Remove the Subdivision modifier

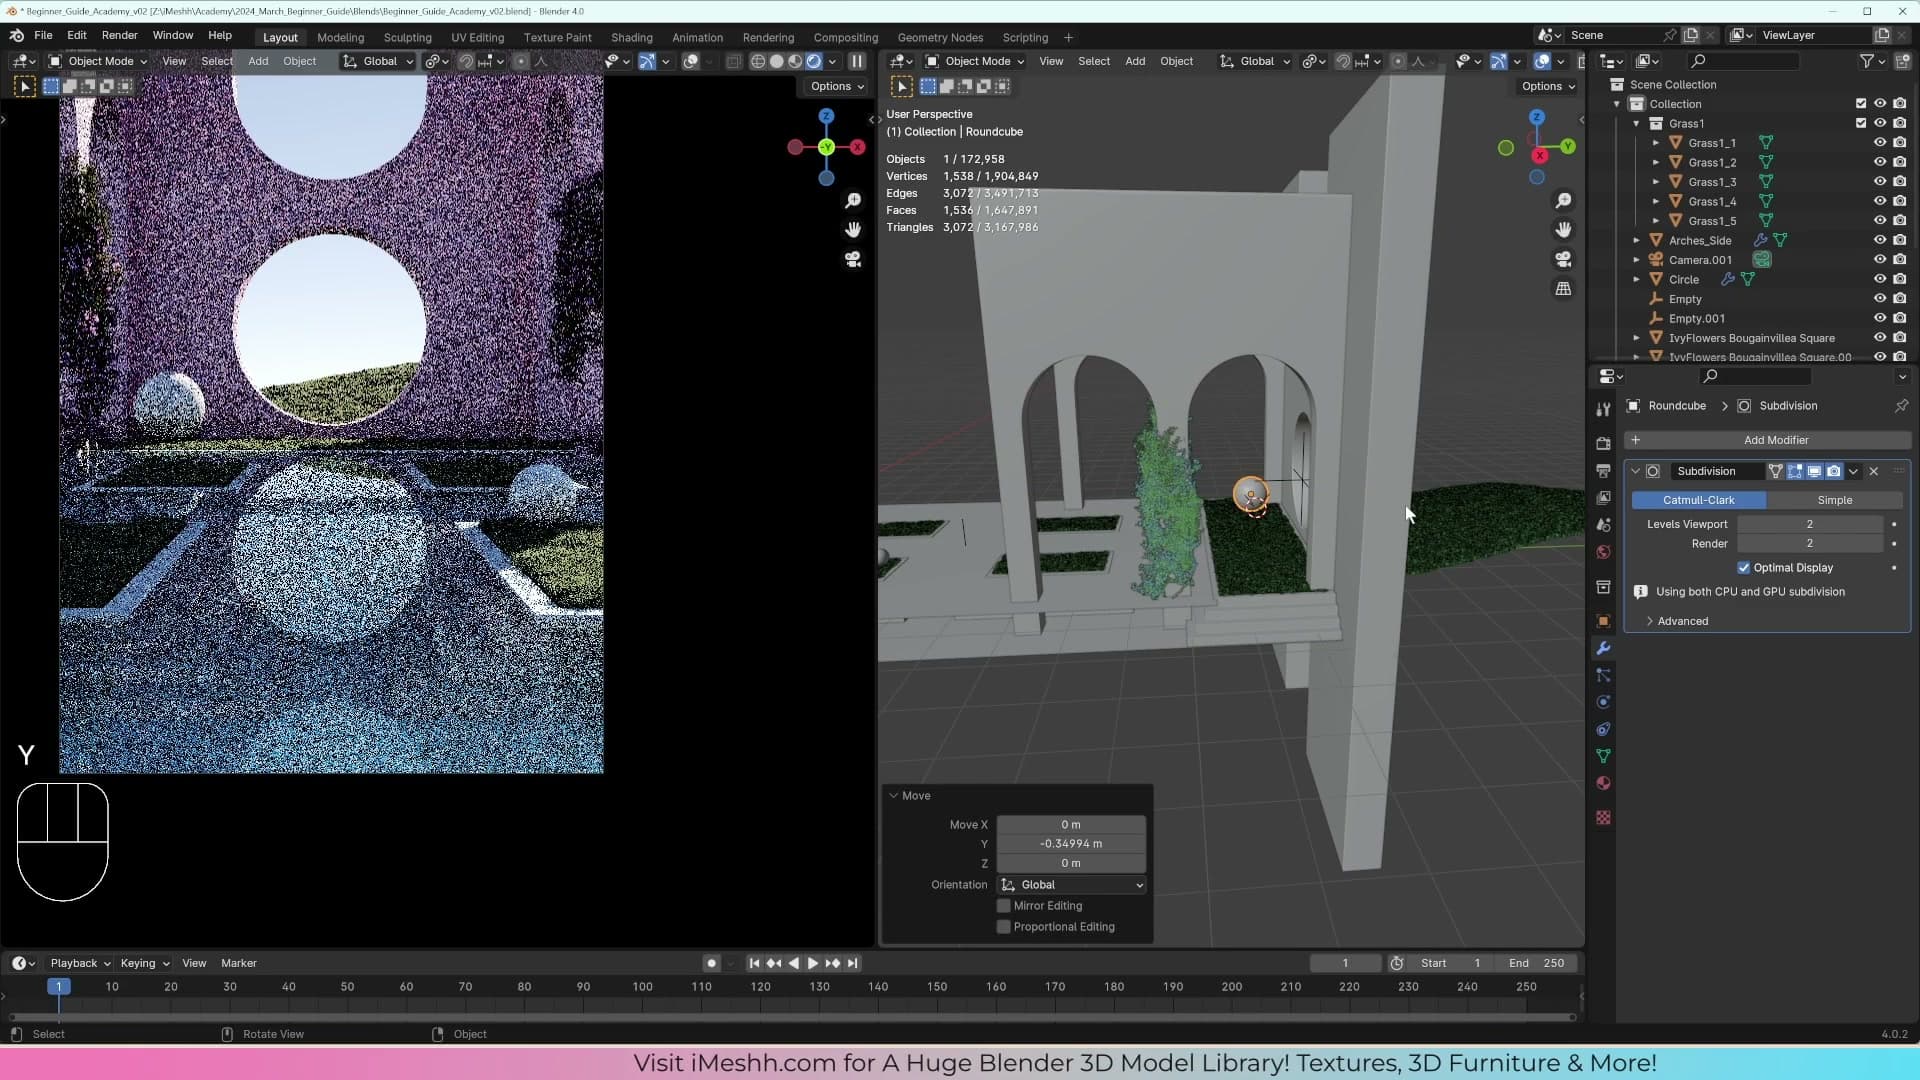1874,471
